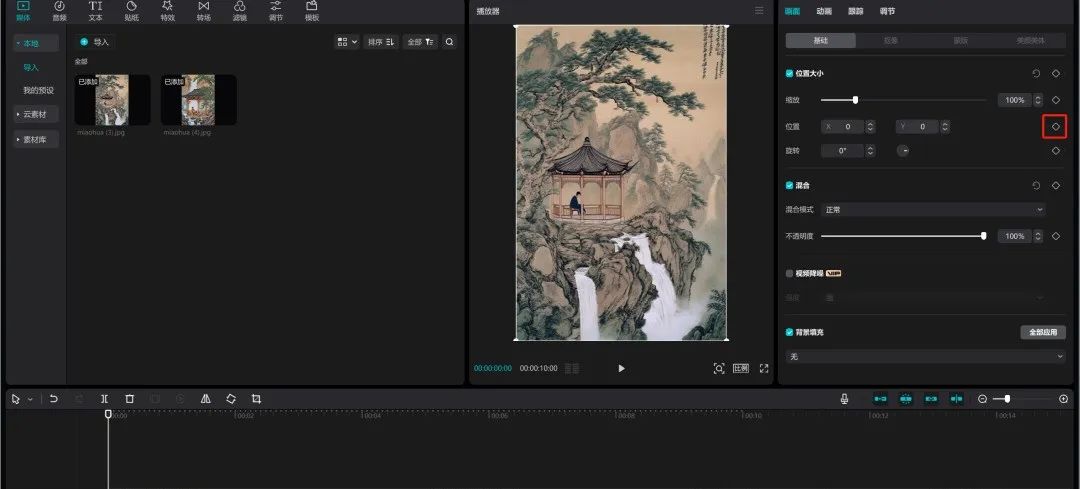This screenshot has width=1080, height=489.
Task: Click the search icon in media panel
Action: click(x=449, y=42)
